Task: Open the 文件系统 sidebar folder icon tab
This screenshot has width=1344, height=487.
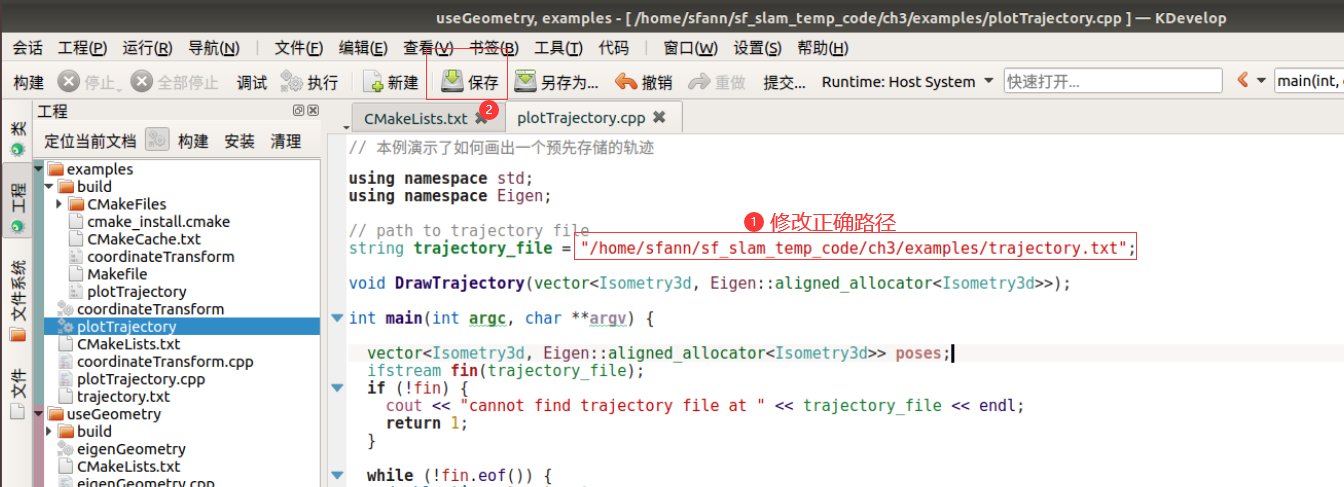Action: pyautogui.click(x=17, y=300)
